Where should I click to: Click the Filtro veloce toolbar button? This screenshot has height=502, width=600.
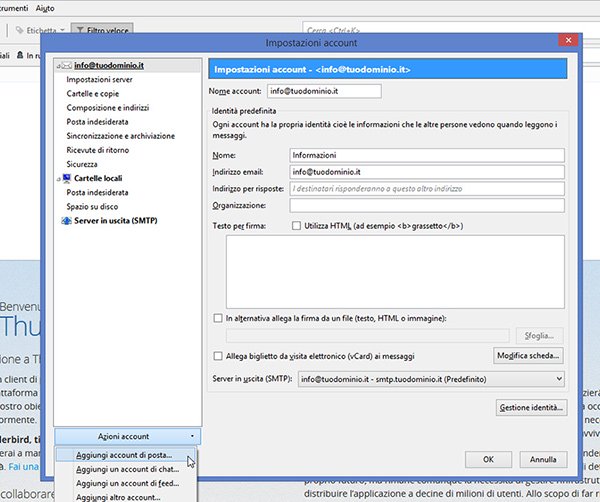click(x=102, y=30)
